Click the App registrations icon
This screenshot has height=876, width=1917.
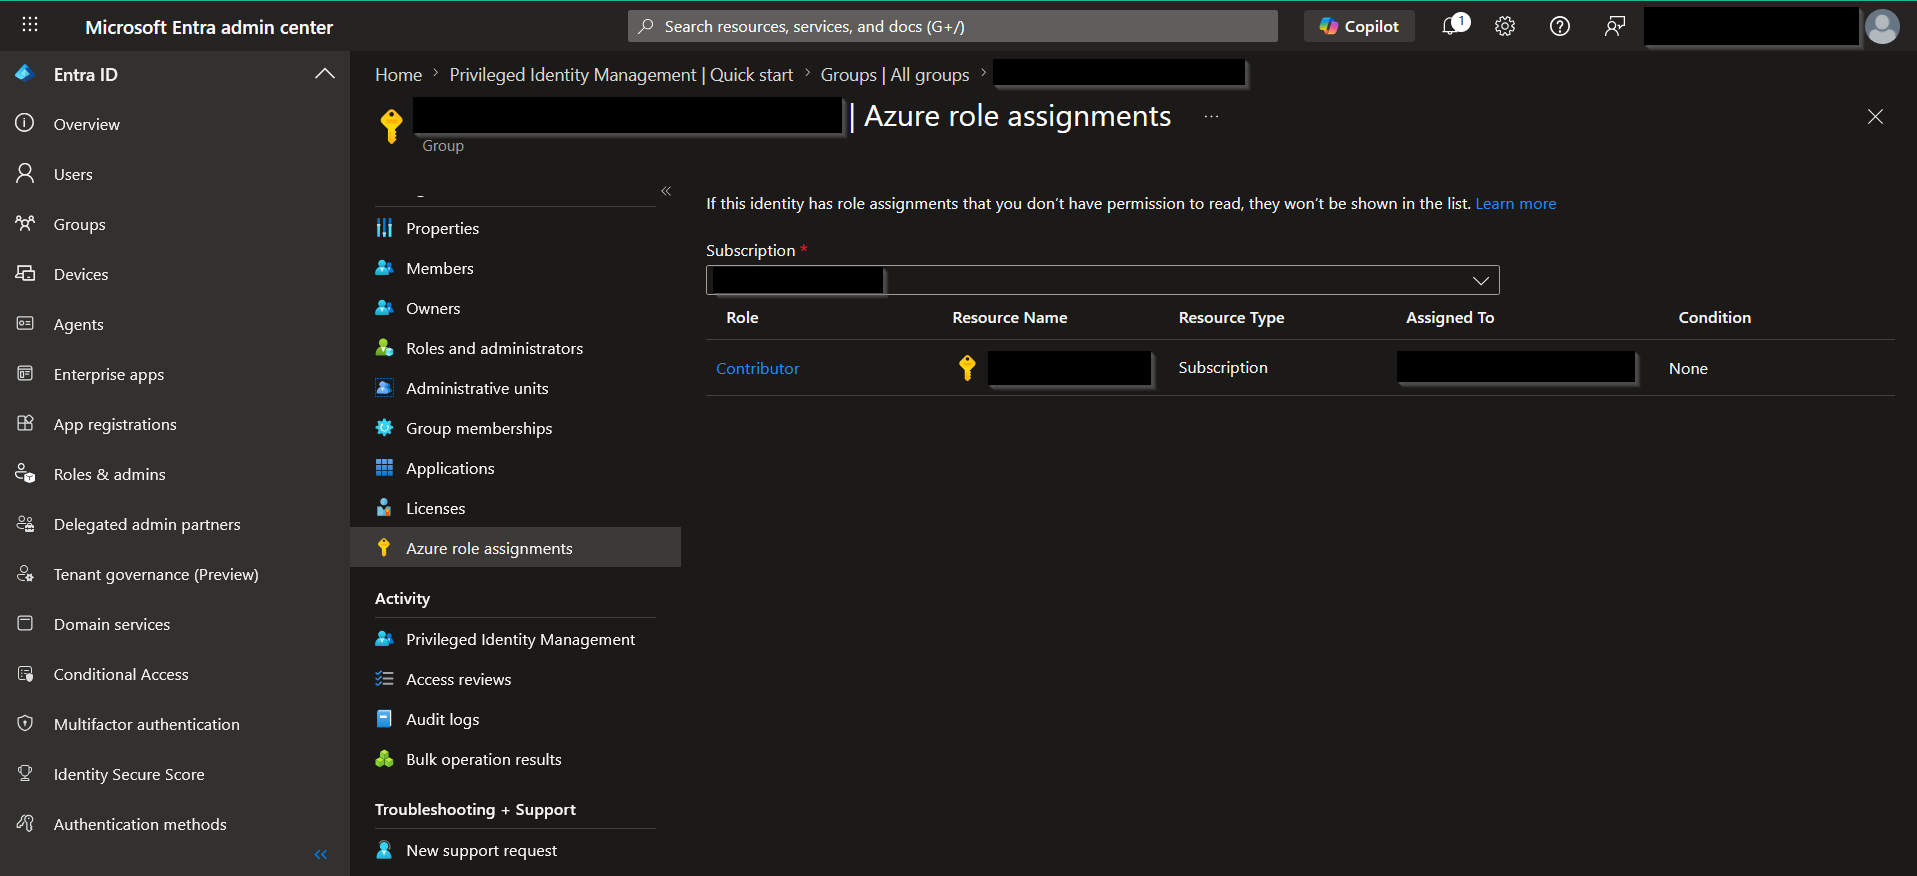tap(26, 423)
